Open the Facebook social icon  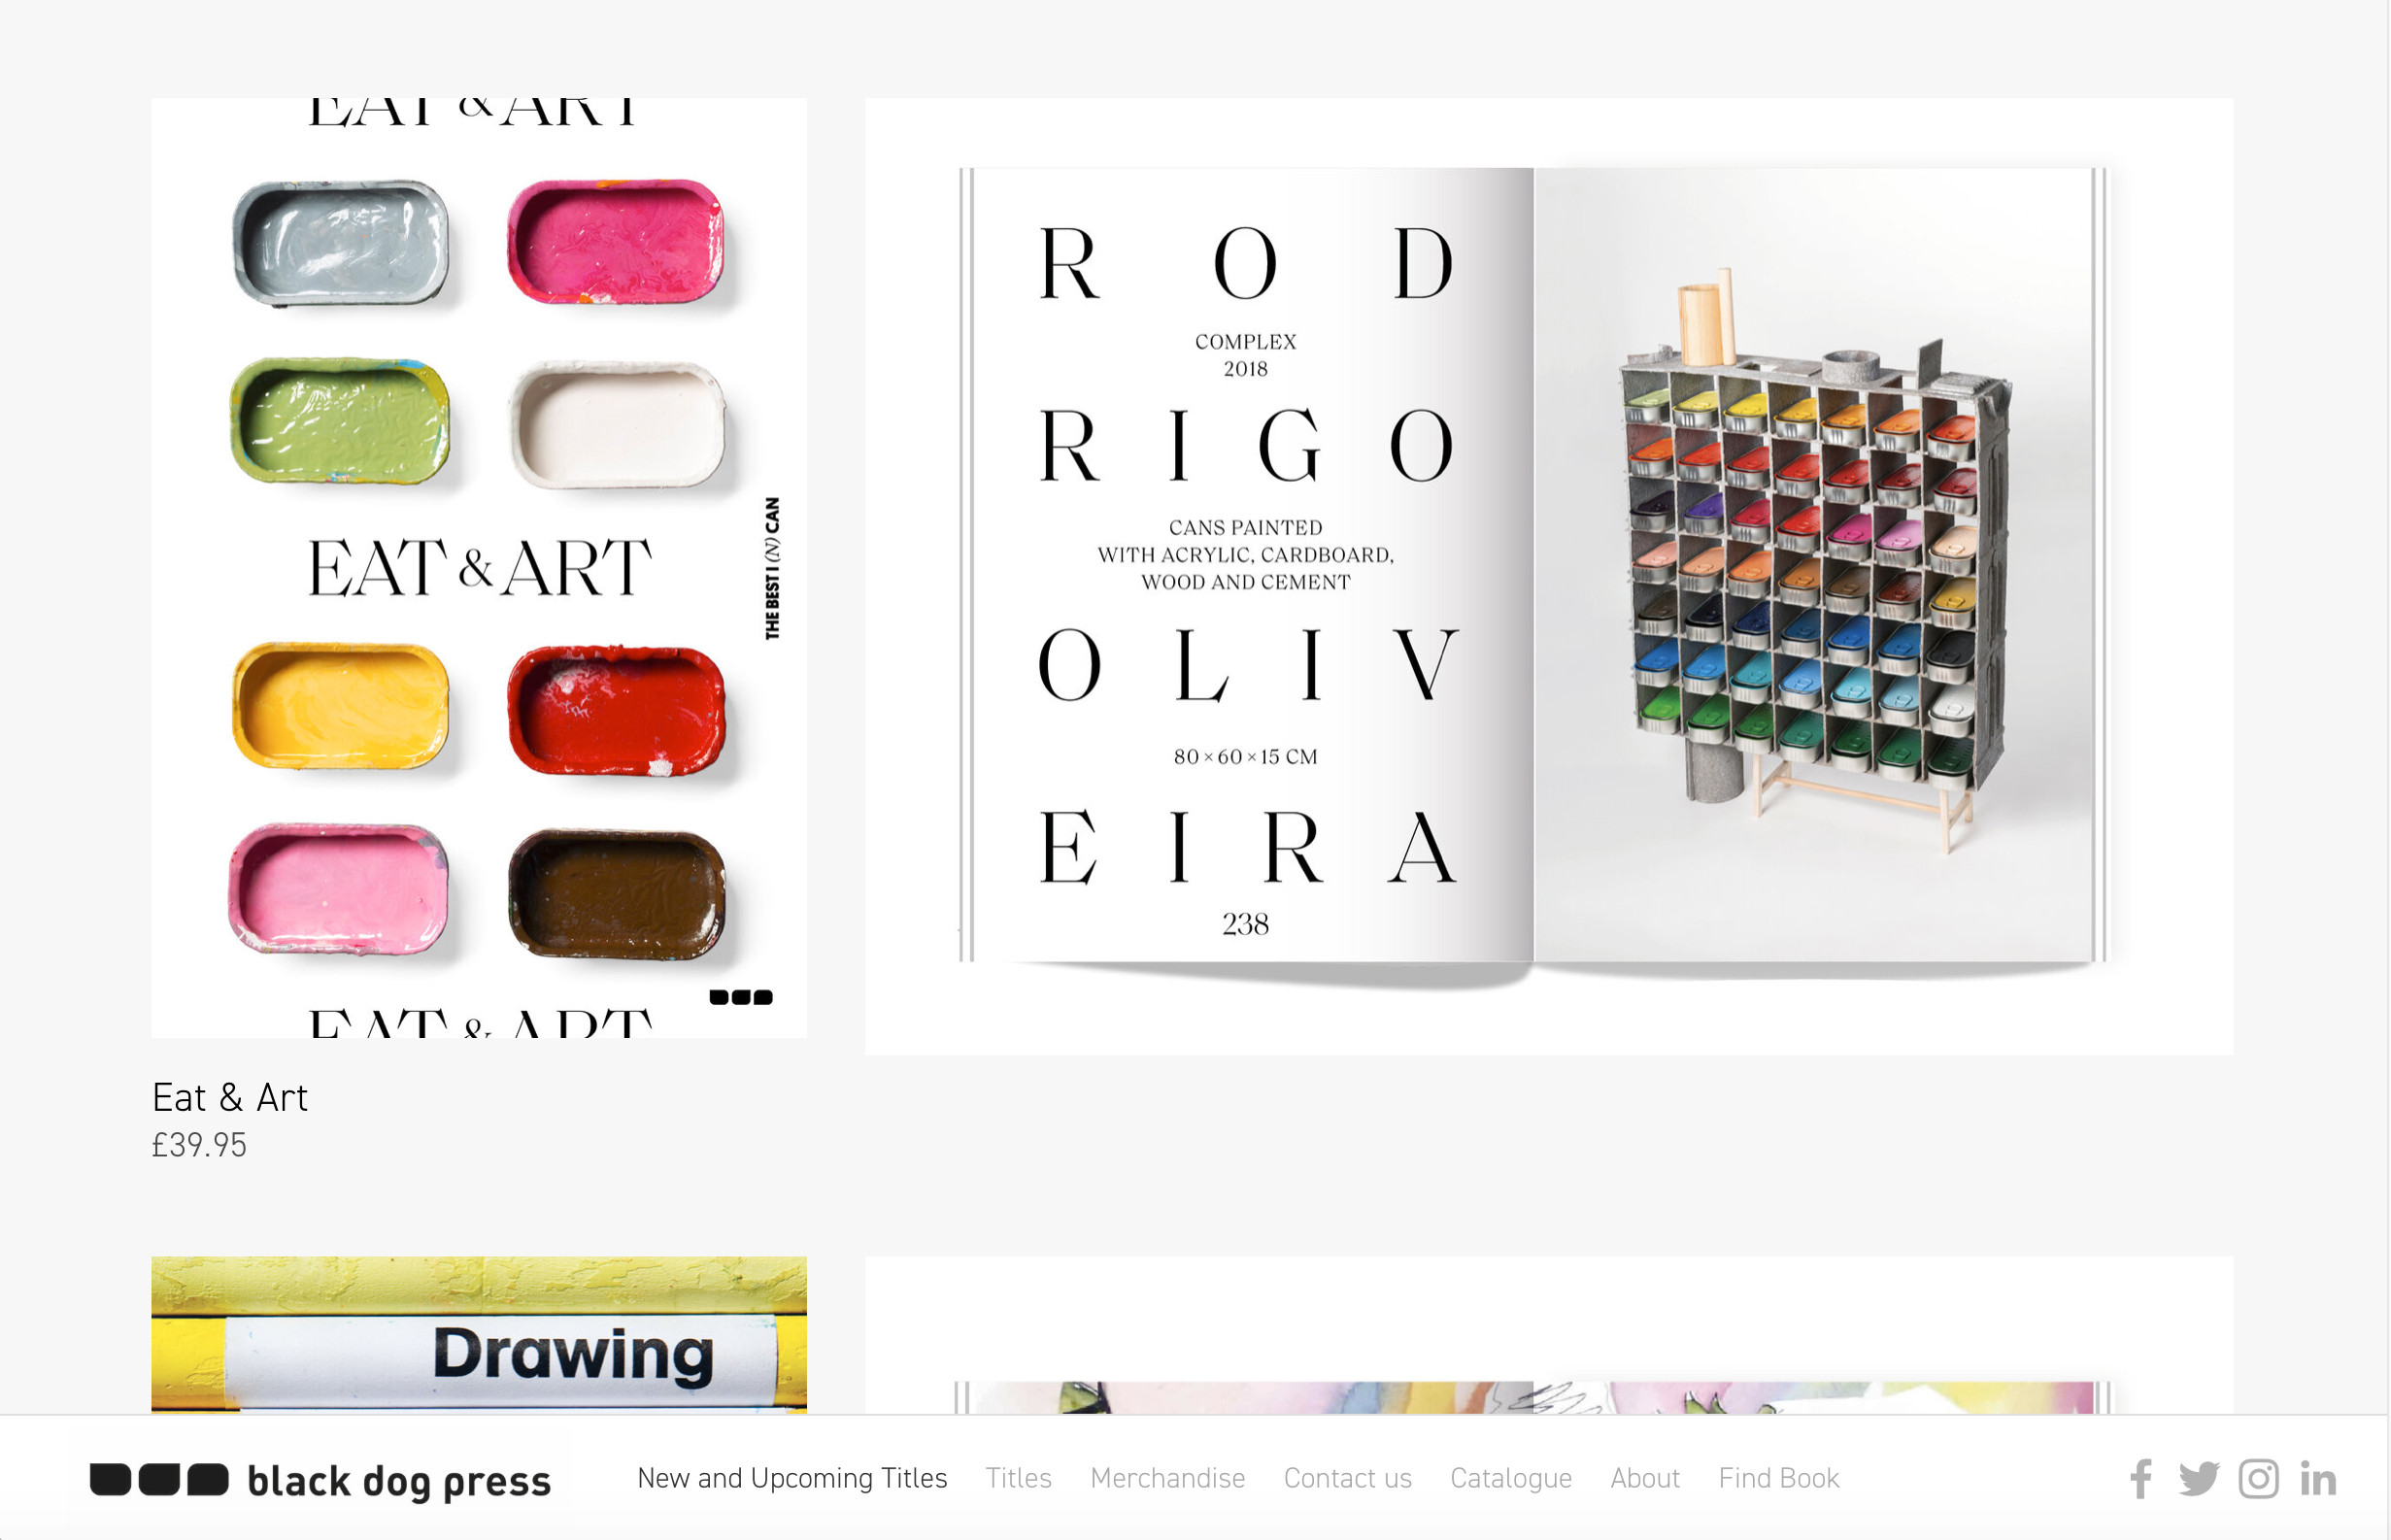point(2141,1479)
